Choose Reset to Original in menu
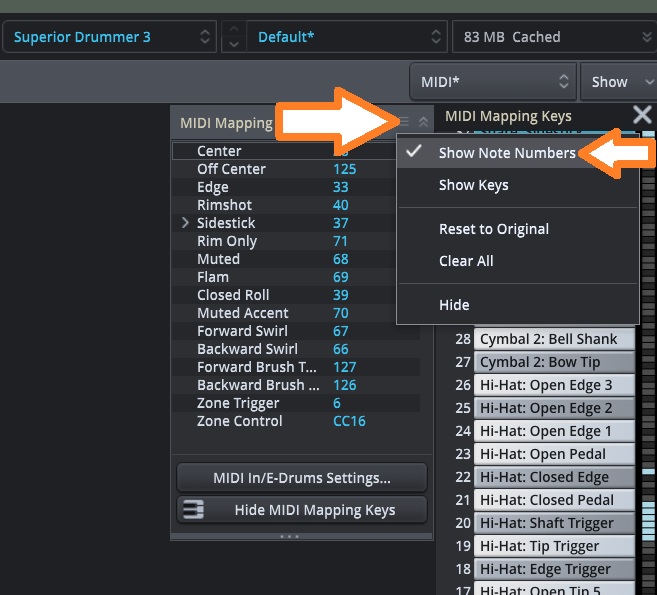 pyautogui.click(x=518, y=229)
